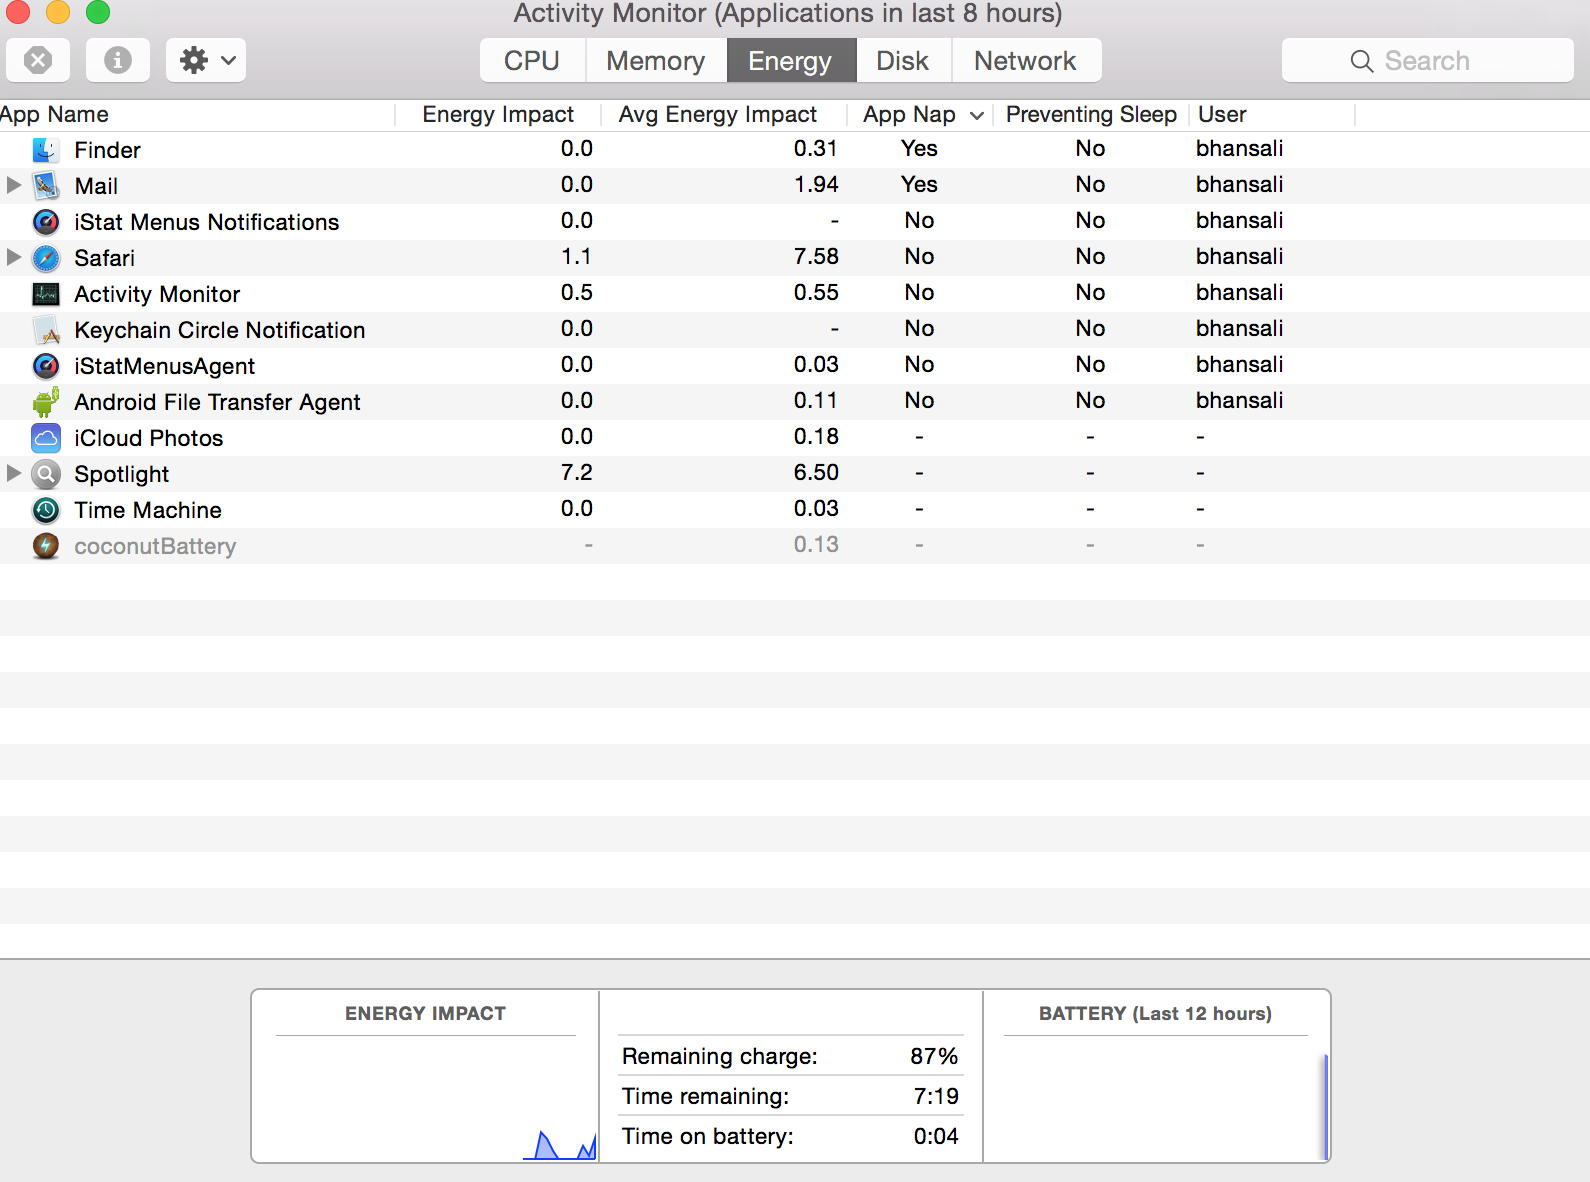Select the iCloud Photos row name
1590x1182 pixels.
pyautogui.click(x=149, y=438)
